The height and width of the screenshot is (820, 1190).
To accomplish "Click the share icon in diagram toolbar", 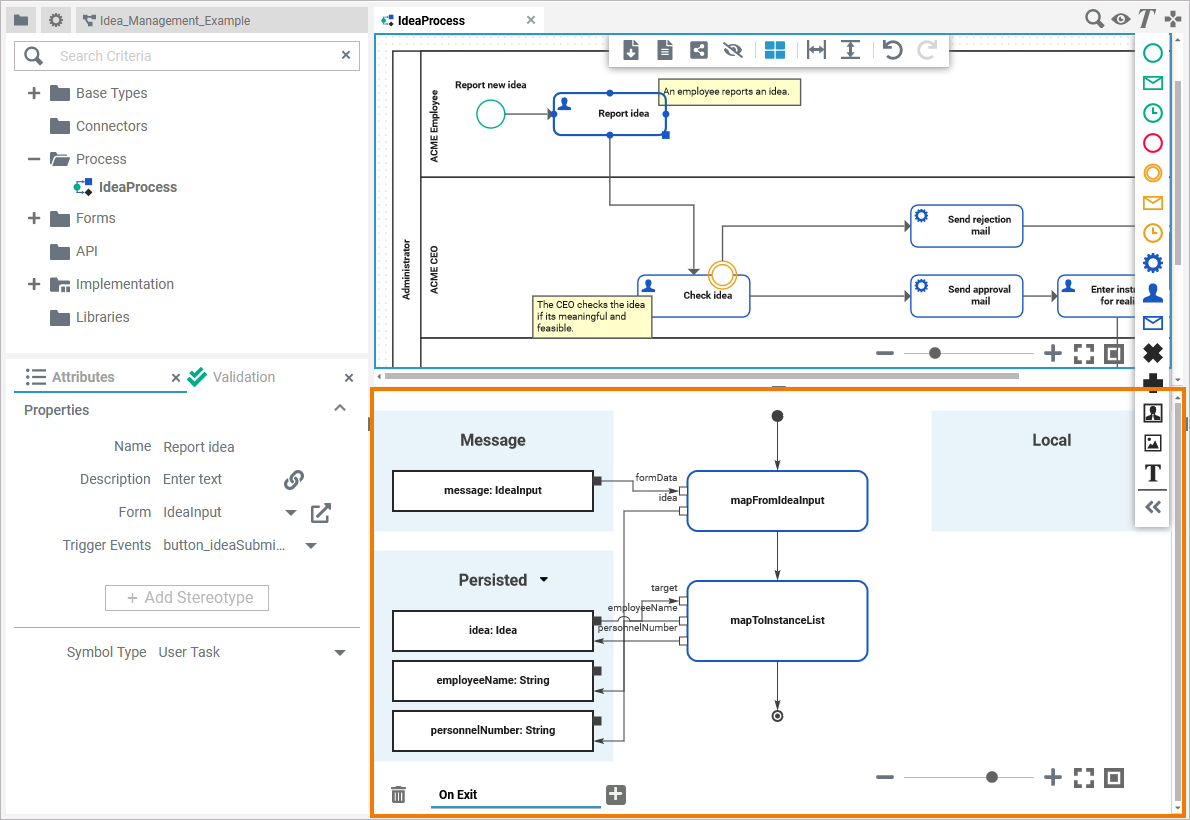I will (699, 50).
